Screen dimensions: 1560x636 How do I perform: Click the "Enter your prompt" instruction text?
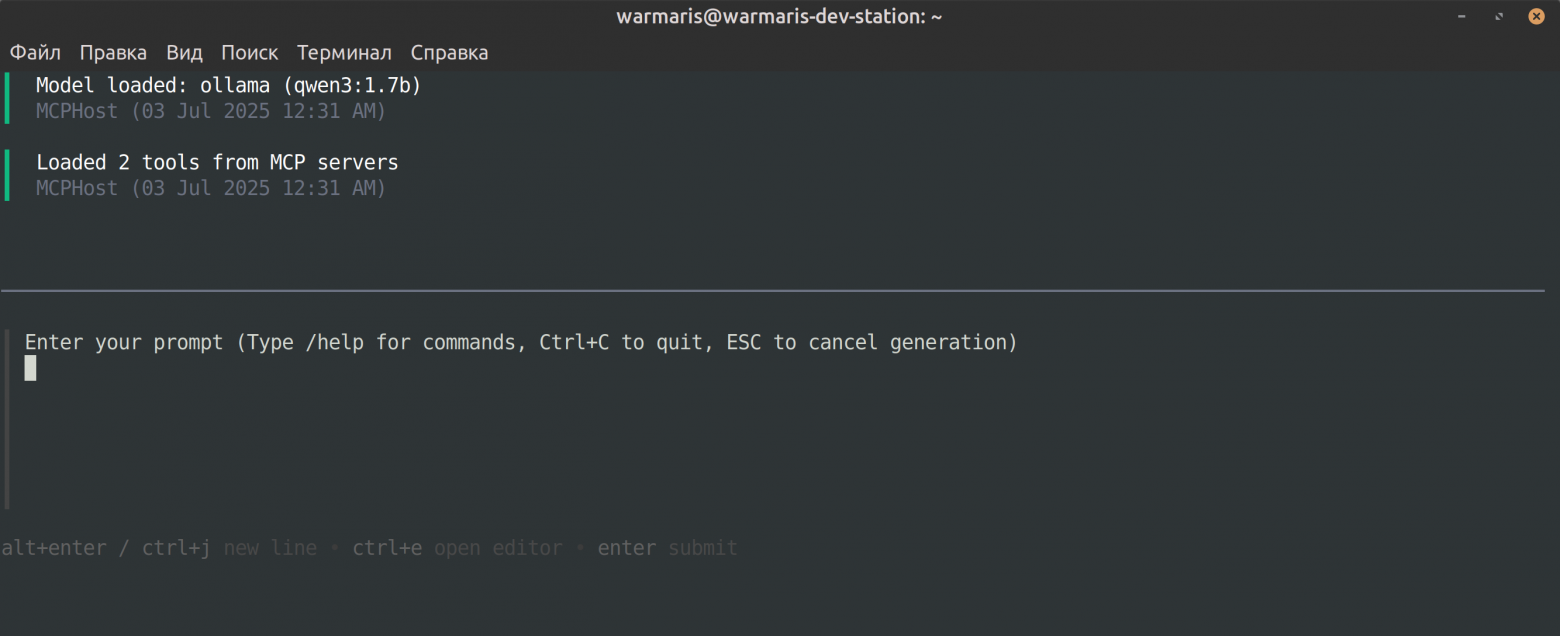coord(520,342)
